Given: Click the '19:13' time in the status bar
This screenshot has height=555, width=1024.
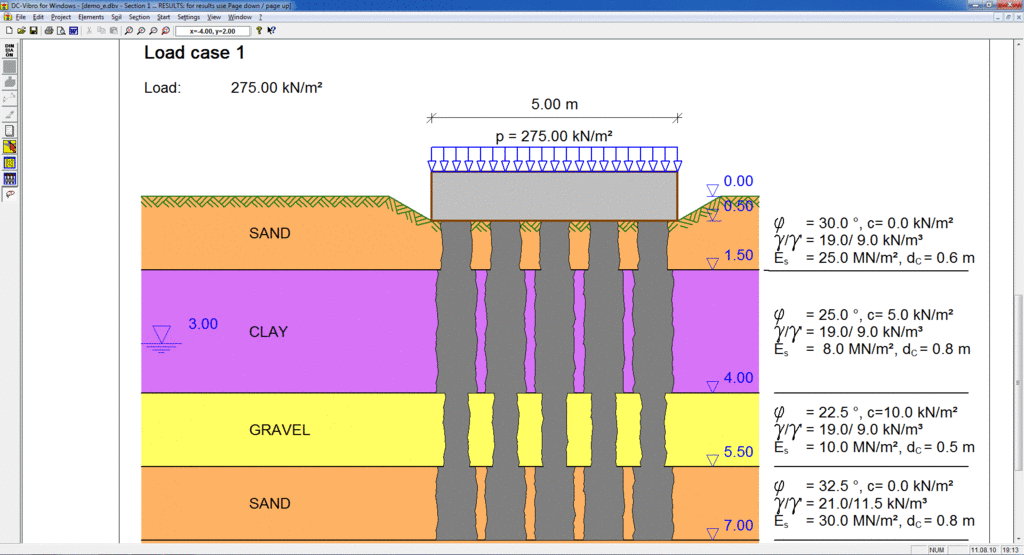Looking at the screenshot, I should click(1010, 550).
